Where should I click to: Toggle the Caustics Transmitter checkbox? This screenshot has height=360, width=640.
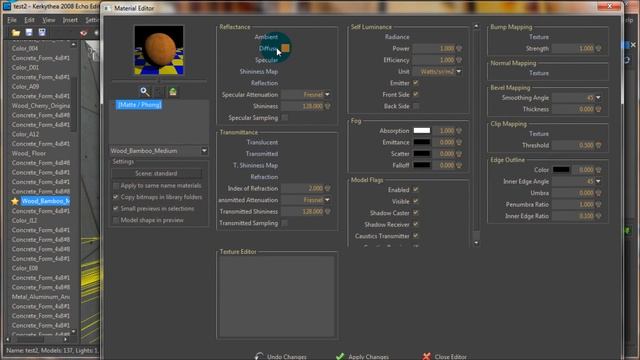click(x=416, y=236)
